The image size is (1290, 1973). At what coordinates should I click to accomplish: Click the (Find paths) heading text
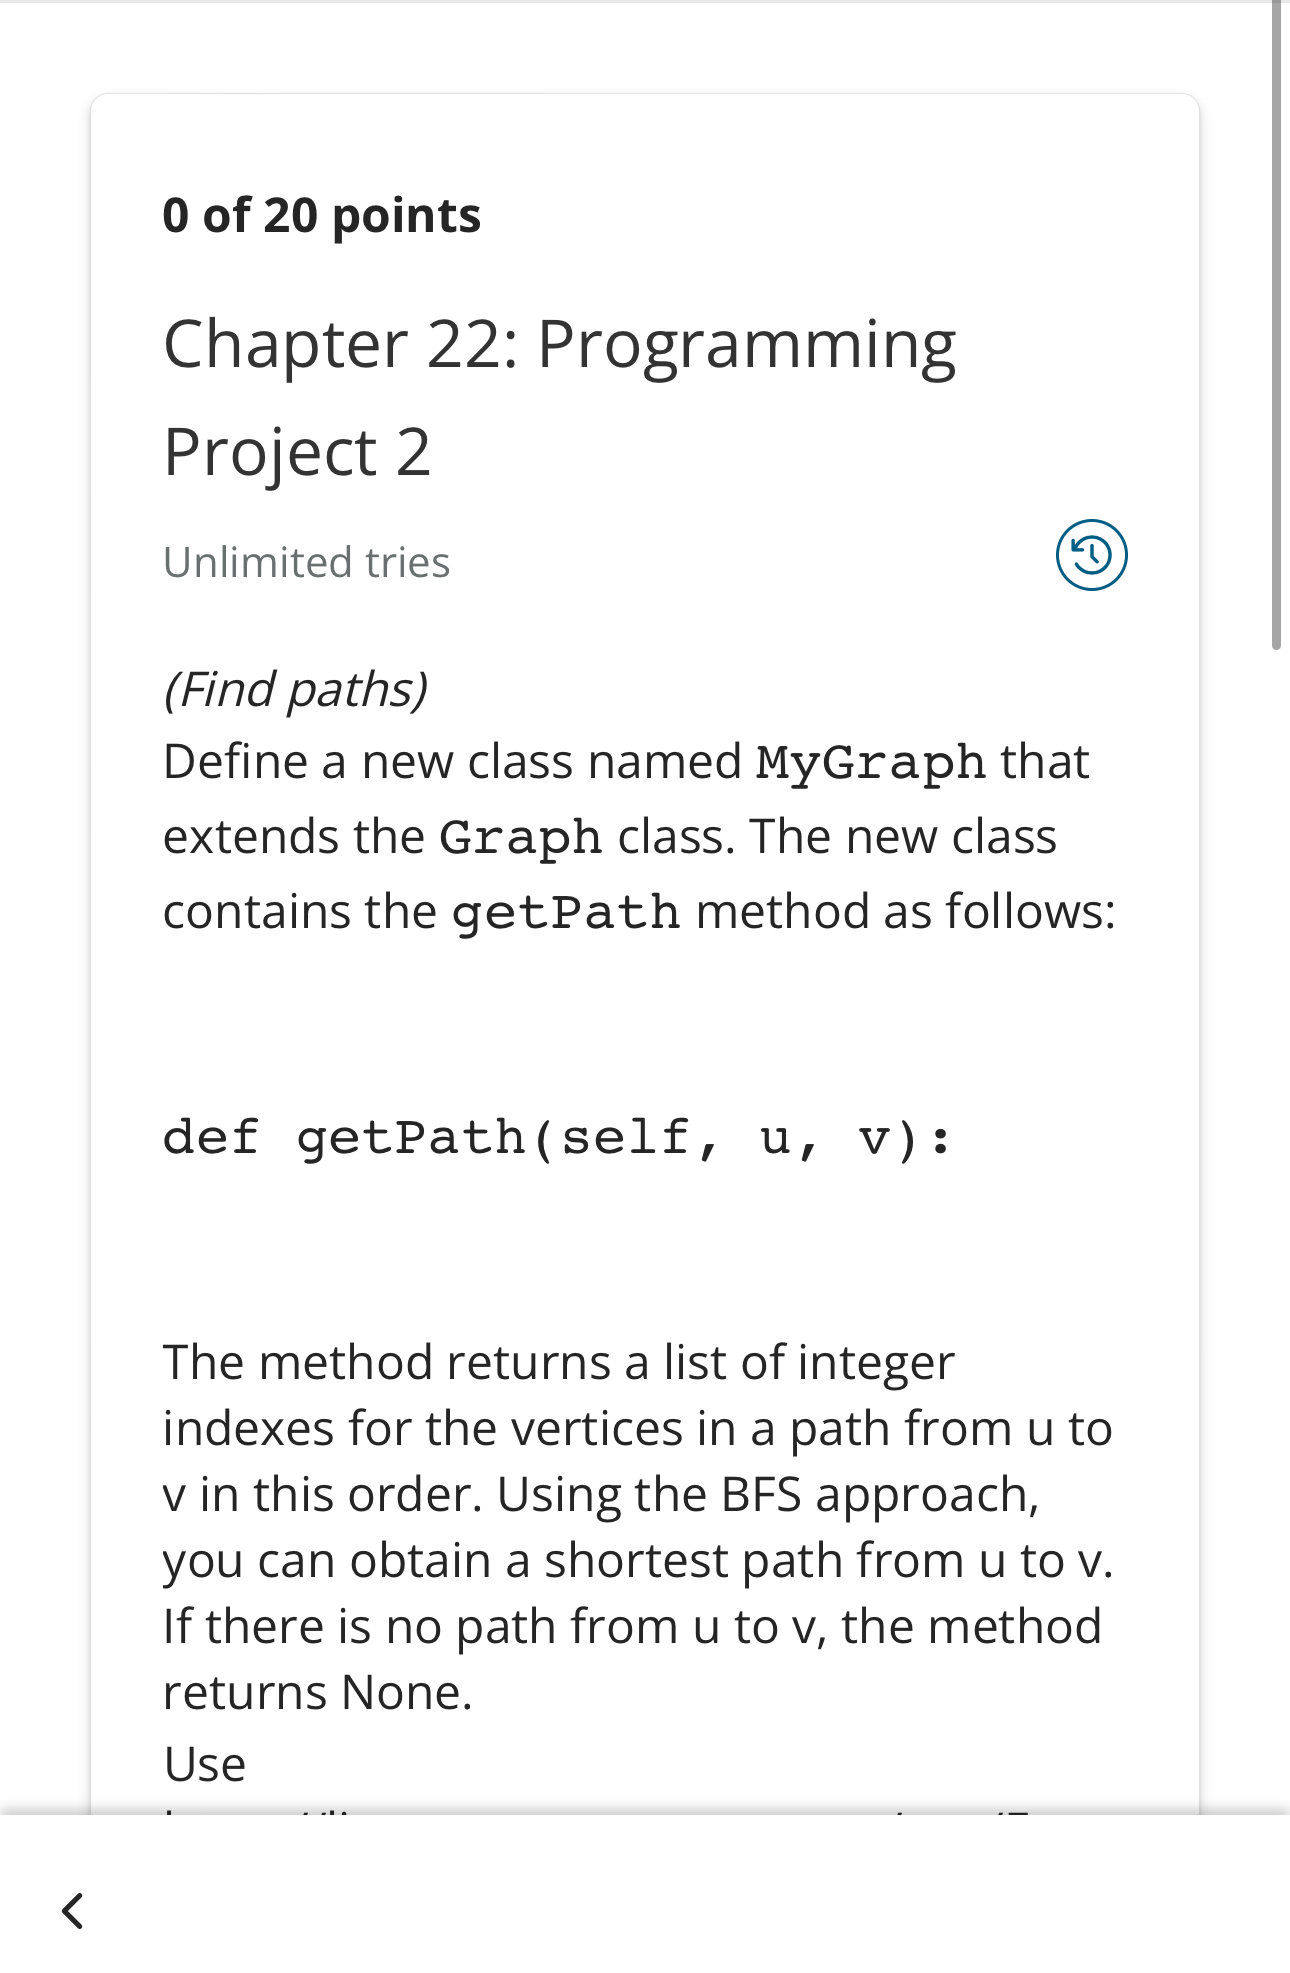297,688
